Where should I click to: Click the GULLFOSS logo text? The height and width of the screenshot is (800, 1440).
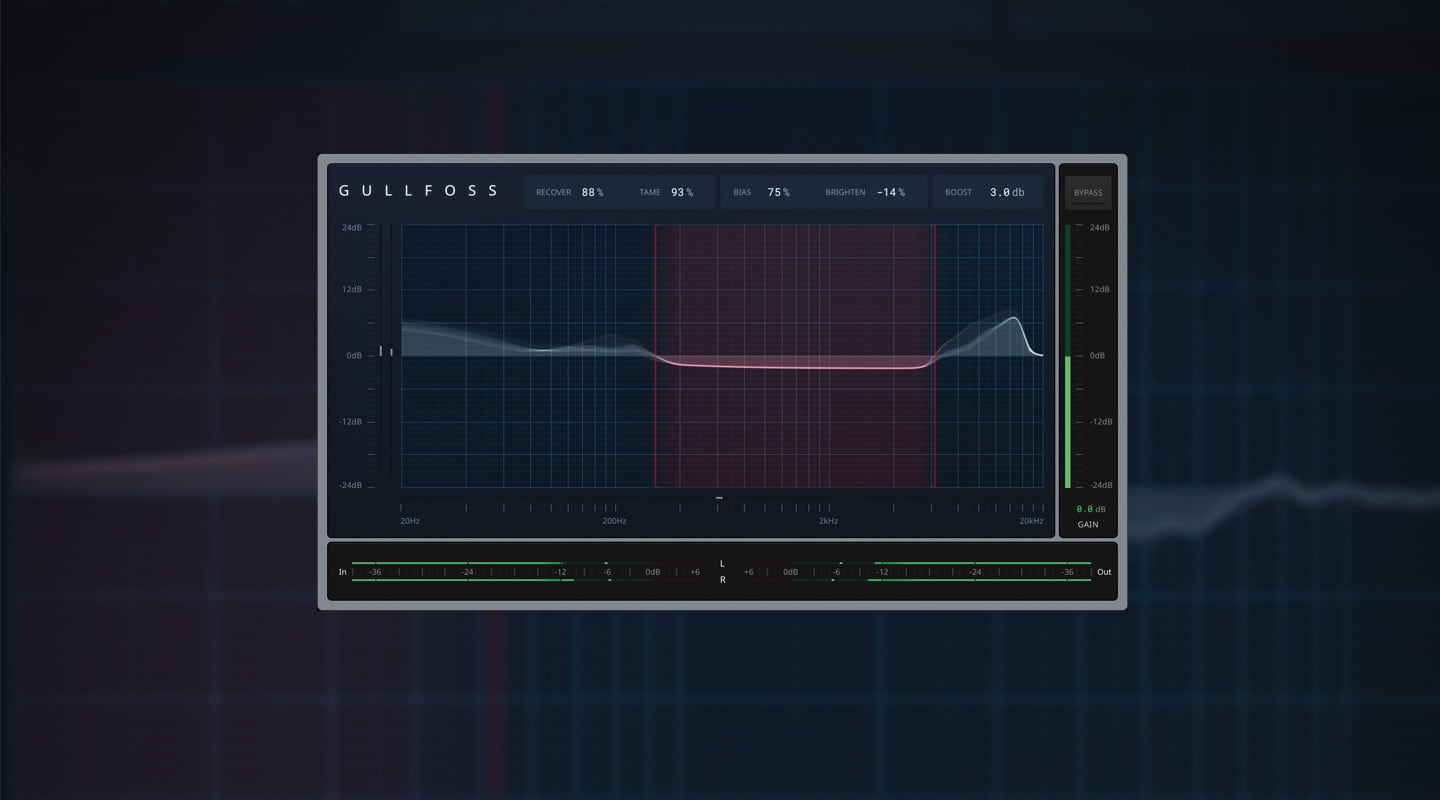point(418,191)
